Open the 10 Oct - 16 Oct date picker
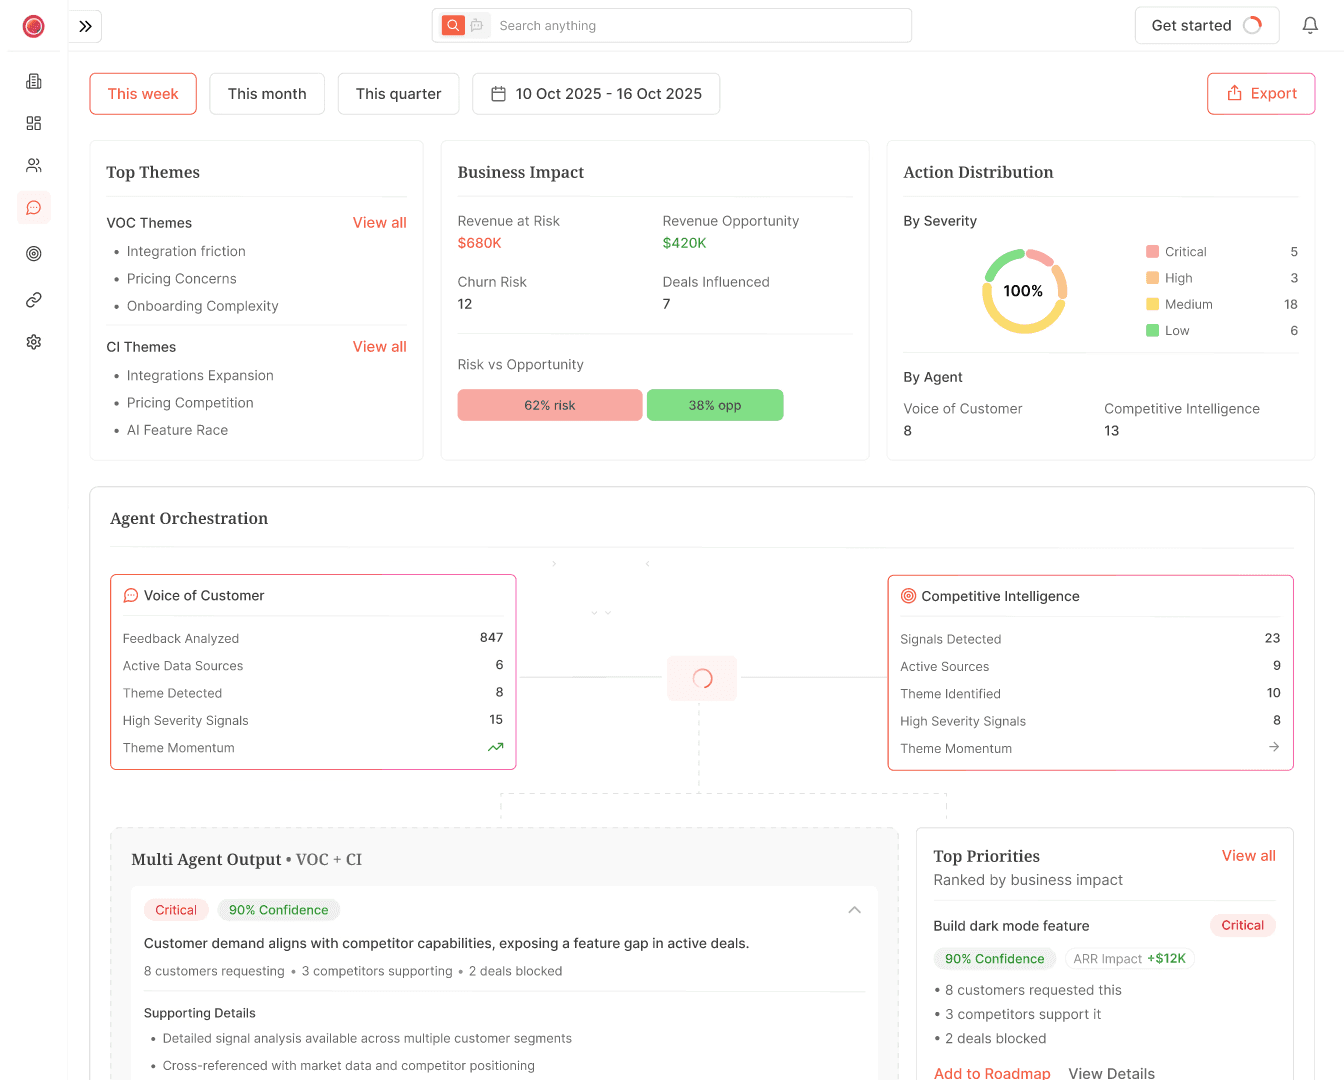1344x1080 pixels. click(596, 93)
